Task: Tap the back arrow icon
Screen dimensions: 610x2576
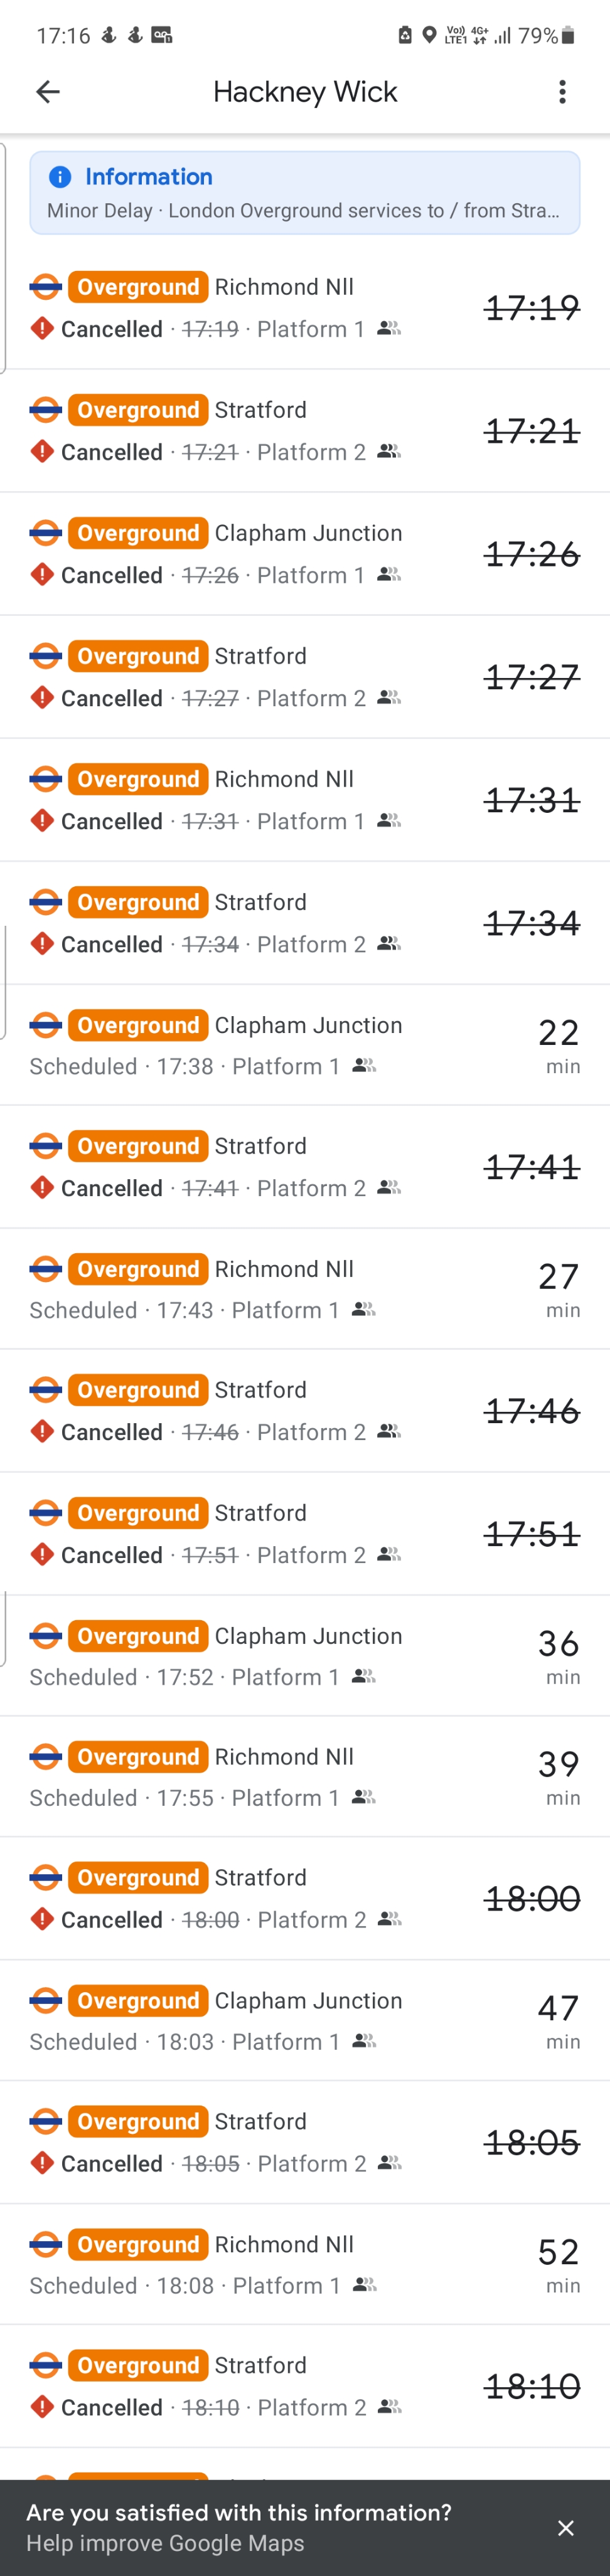Action: pyautogui.click(x=48, y=92)
